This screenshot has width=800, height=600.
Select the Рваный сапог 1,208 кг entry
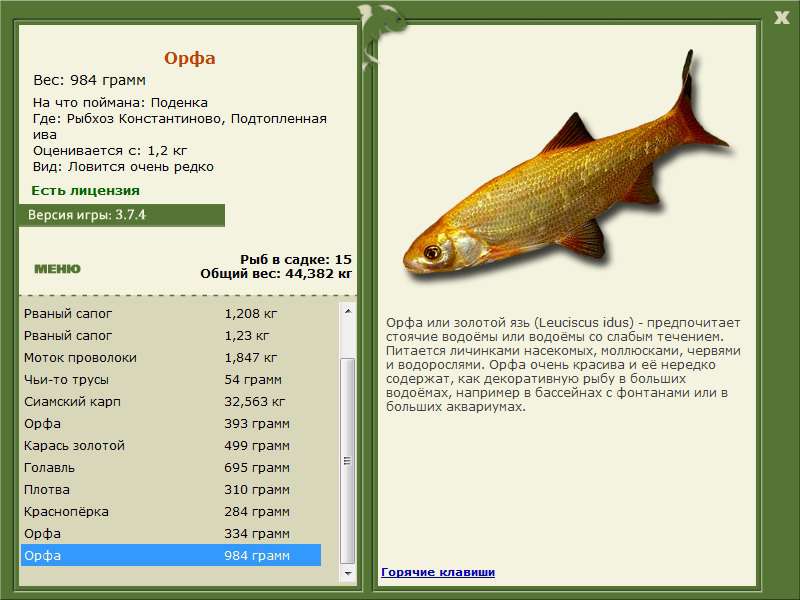170,314
